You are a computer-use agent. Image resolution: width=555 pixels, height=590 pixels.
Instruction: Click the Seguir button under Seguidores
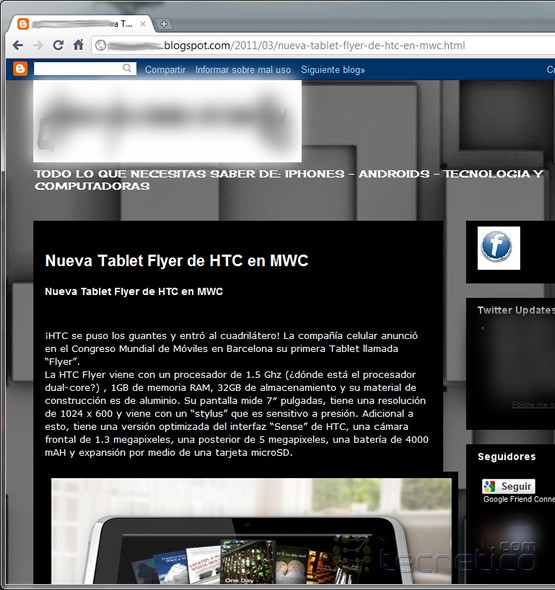click(x=508, y=486)
